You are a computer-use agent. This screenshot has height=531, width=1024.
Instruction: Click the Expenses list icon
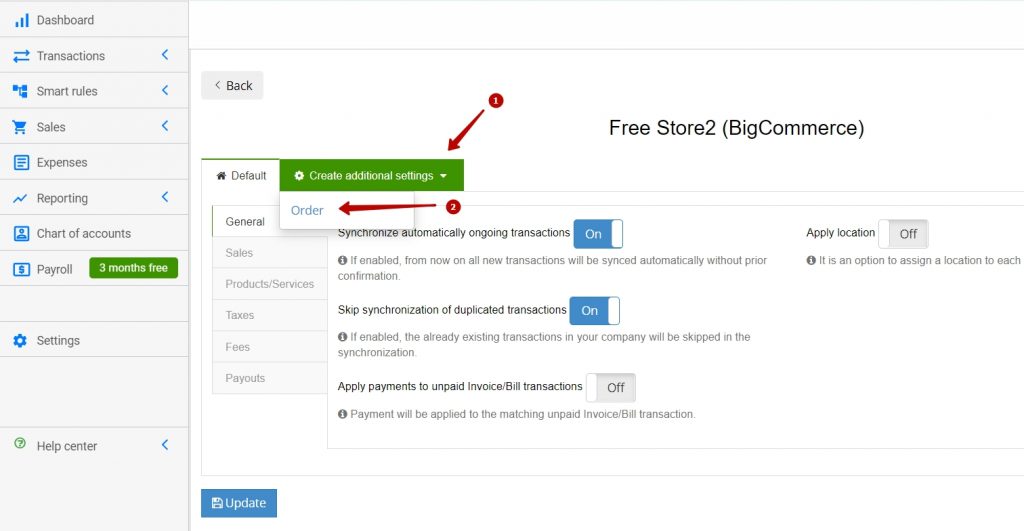(22, 163)
